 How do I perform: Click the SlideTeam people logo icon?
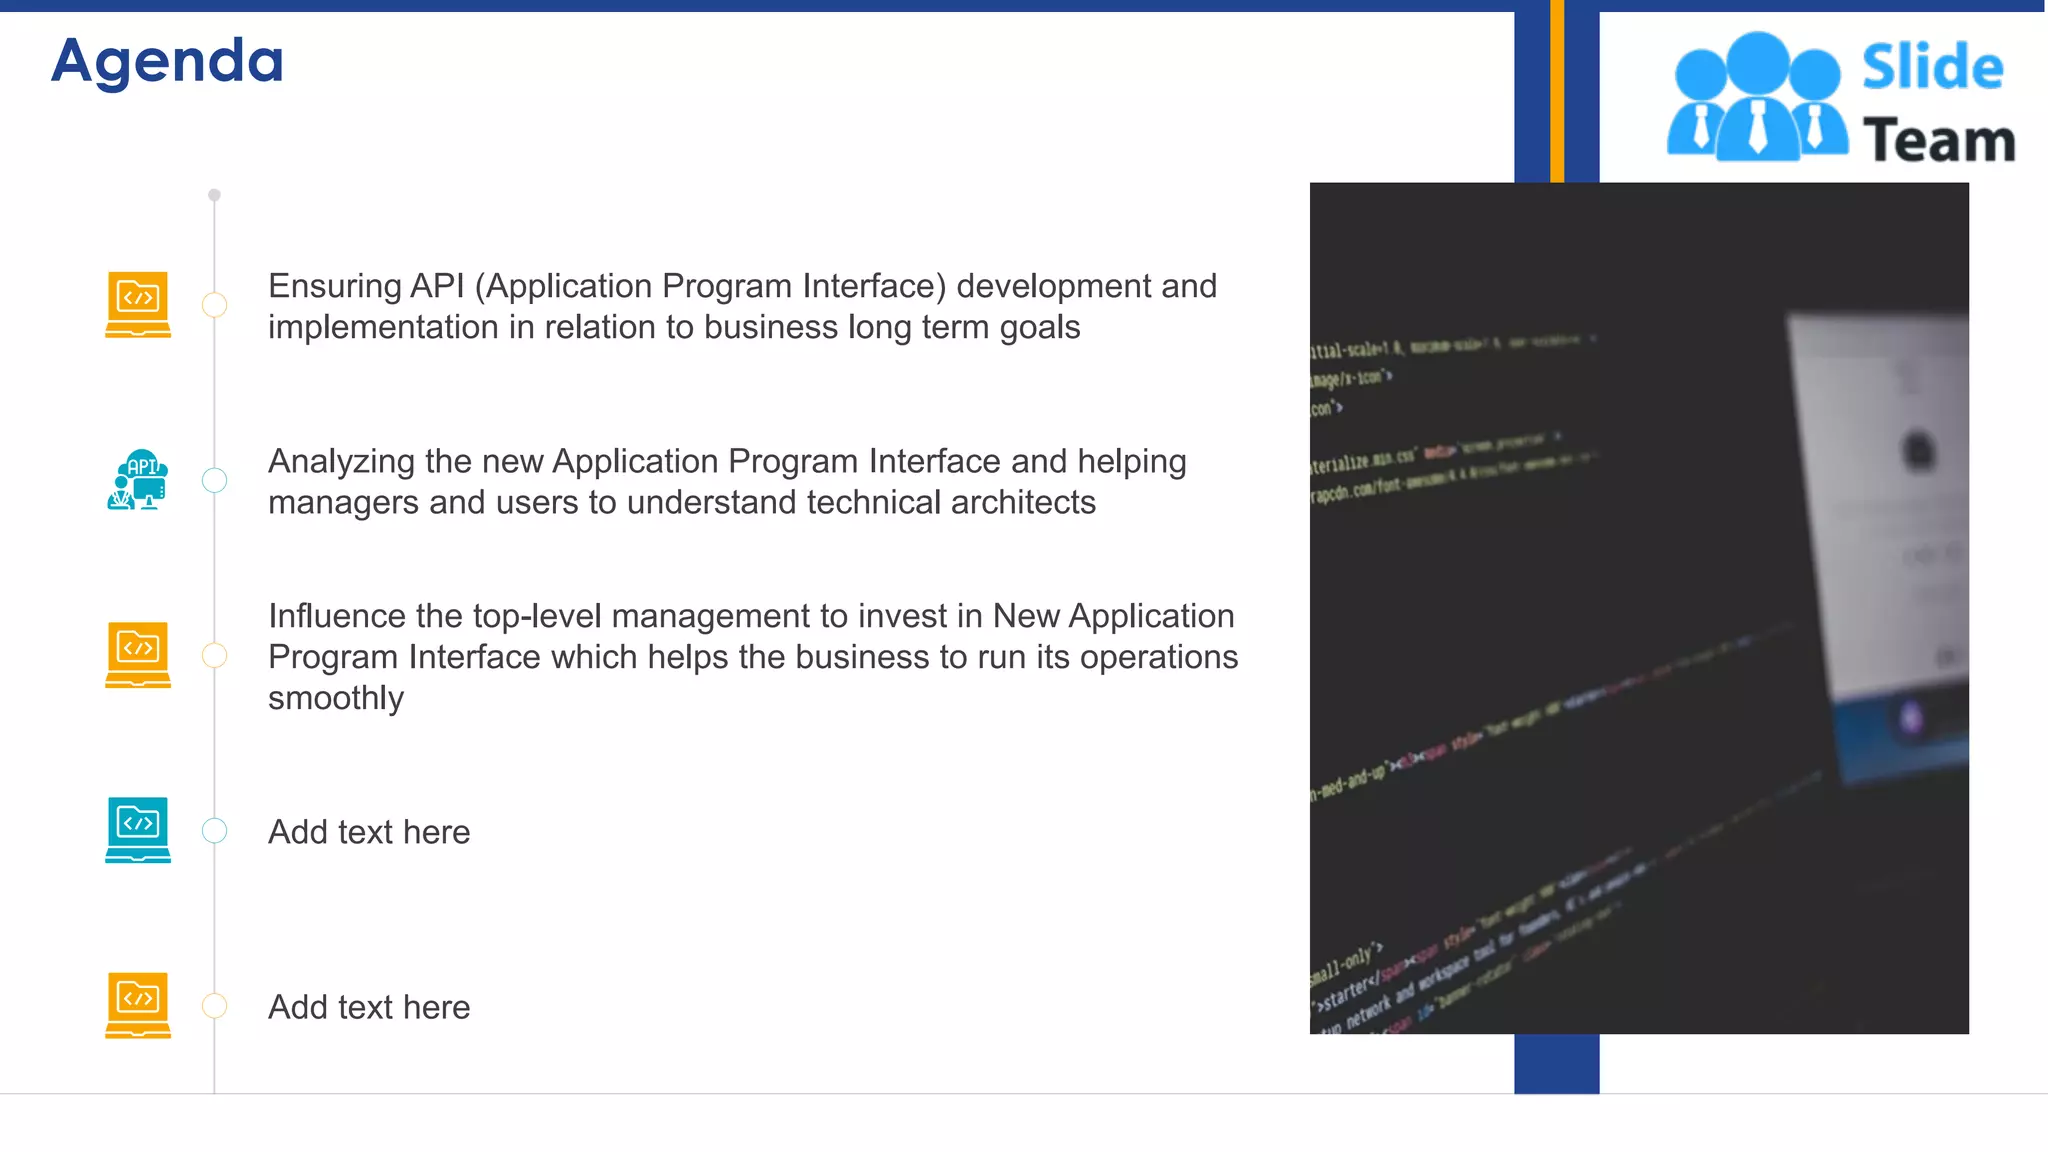coord(1757,96)
